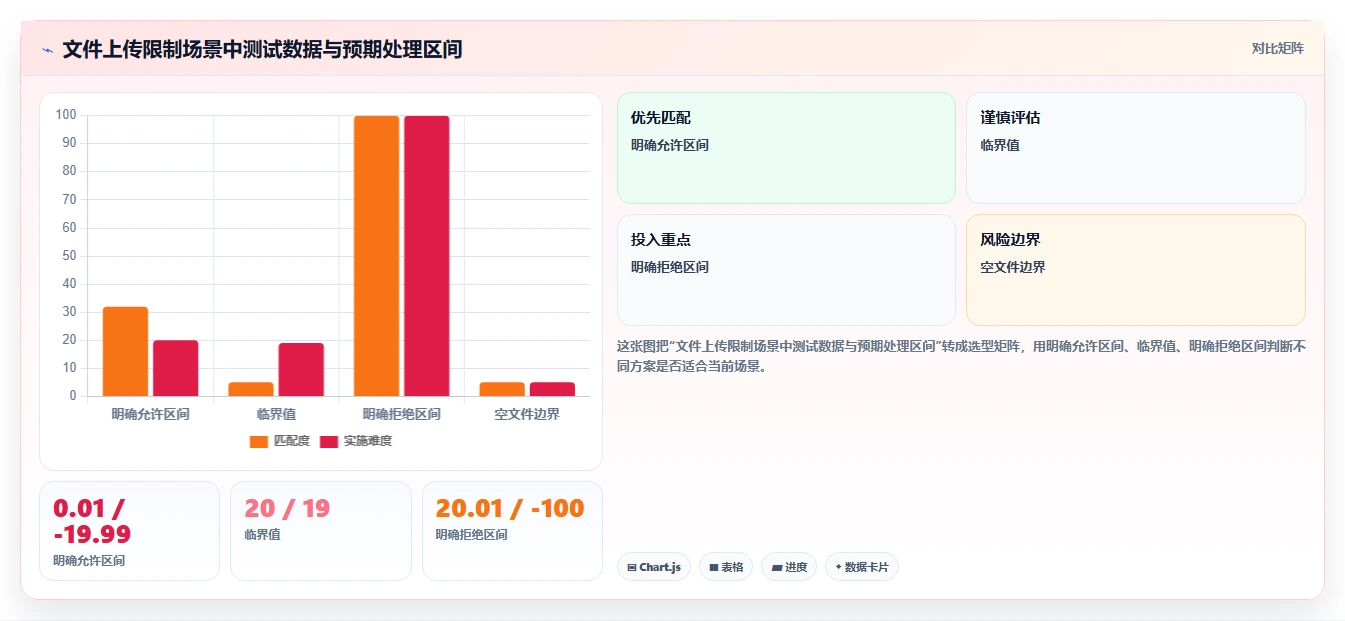
Task: Click the orange 明确拒绝区间 bar
Action: [x=376, y=256]
